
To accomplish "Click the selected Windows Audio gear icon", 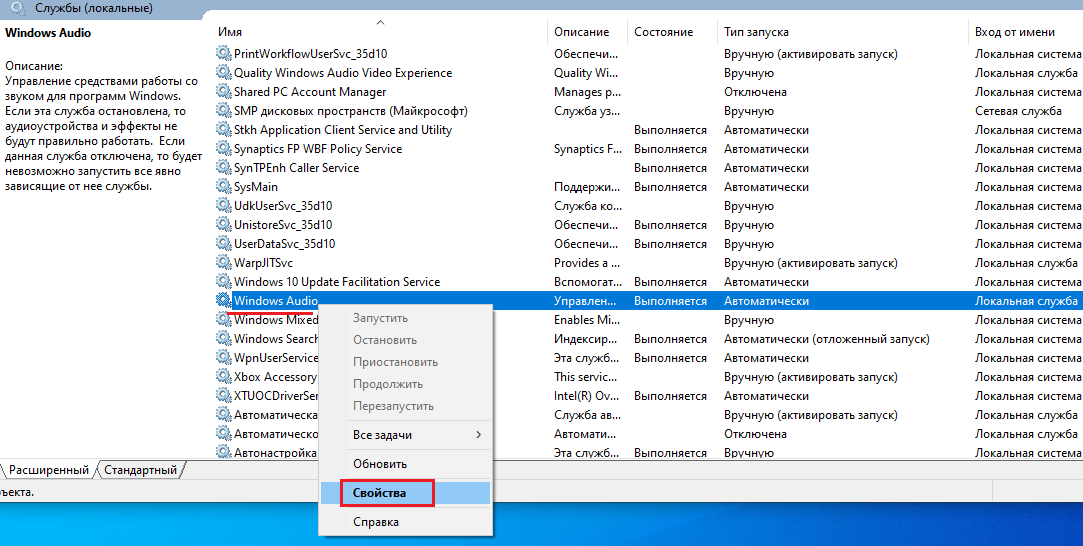I will (223, 300).
